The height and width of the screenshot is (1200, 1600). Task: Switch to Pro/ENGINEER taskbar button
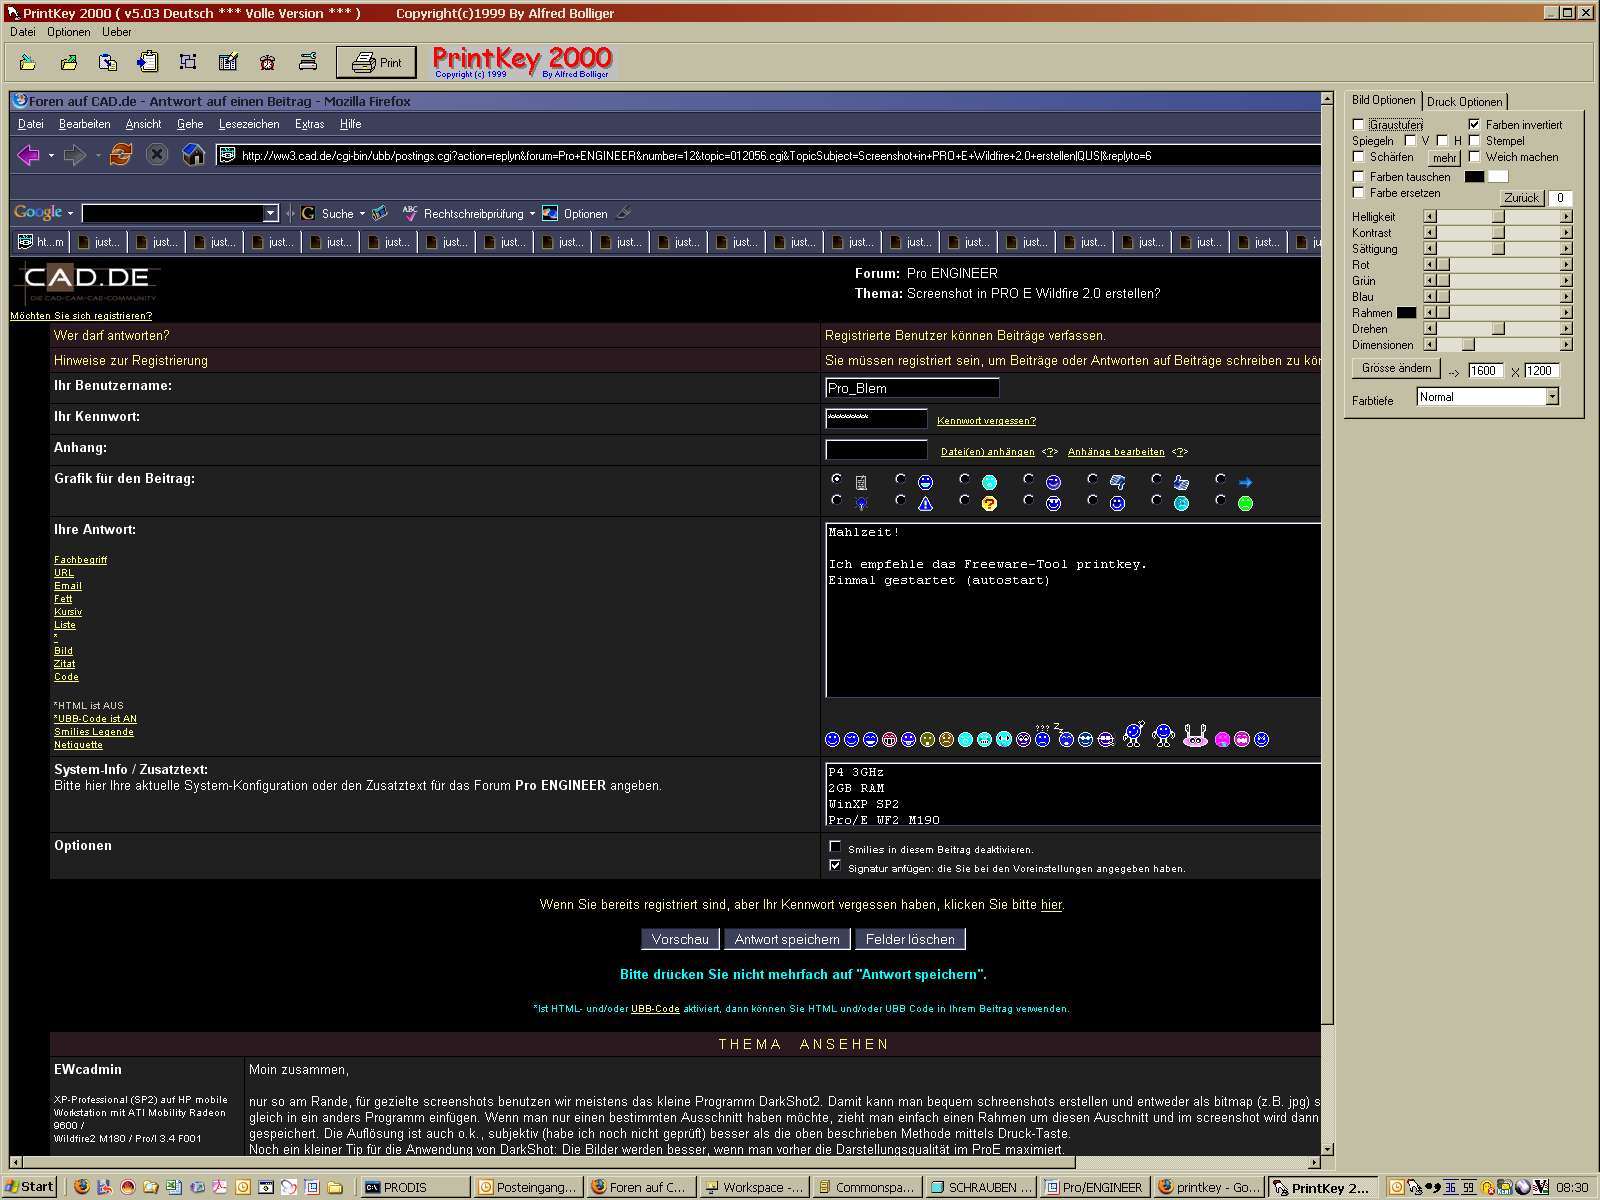1093,1187
